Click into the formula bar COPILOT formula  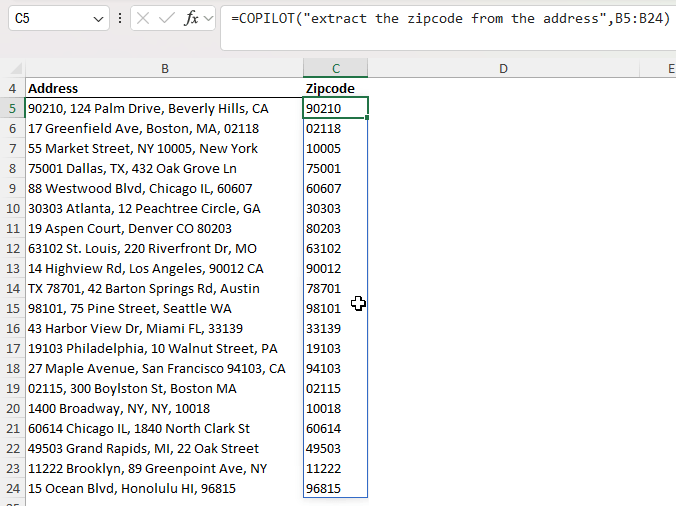[x=451, y=19]
